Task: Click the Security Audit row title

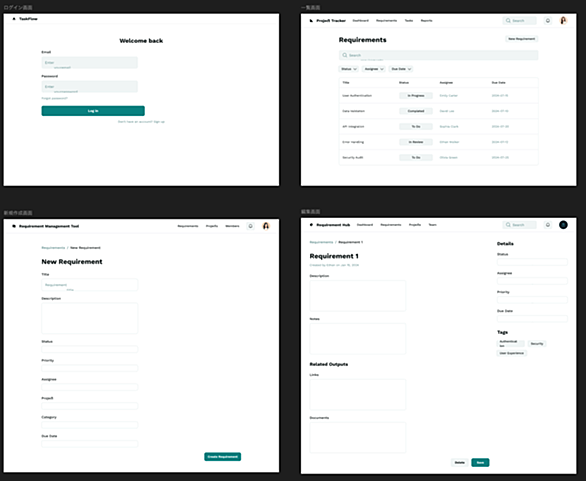Action: click(x=353, y=158)
